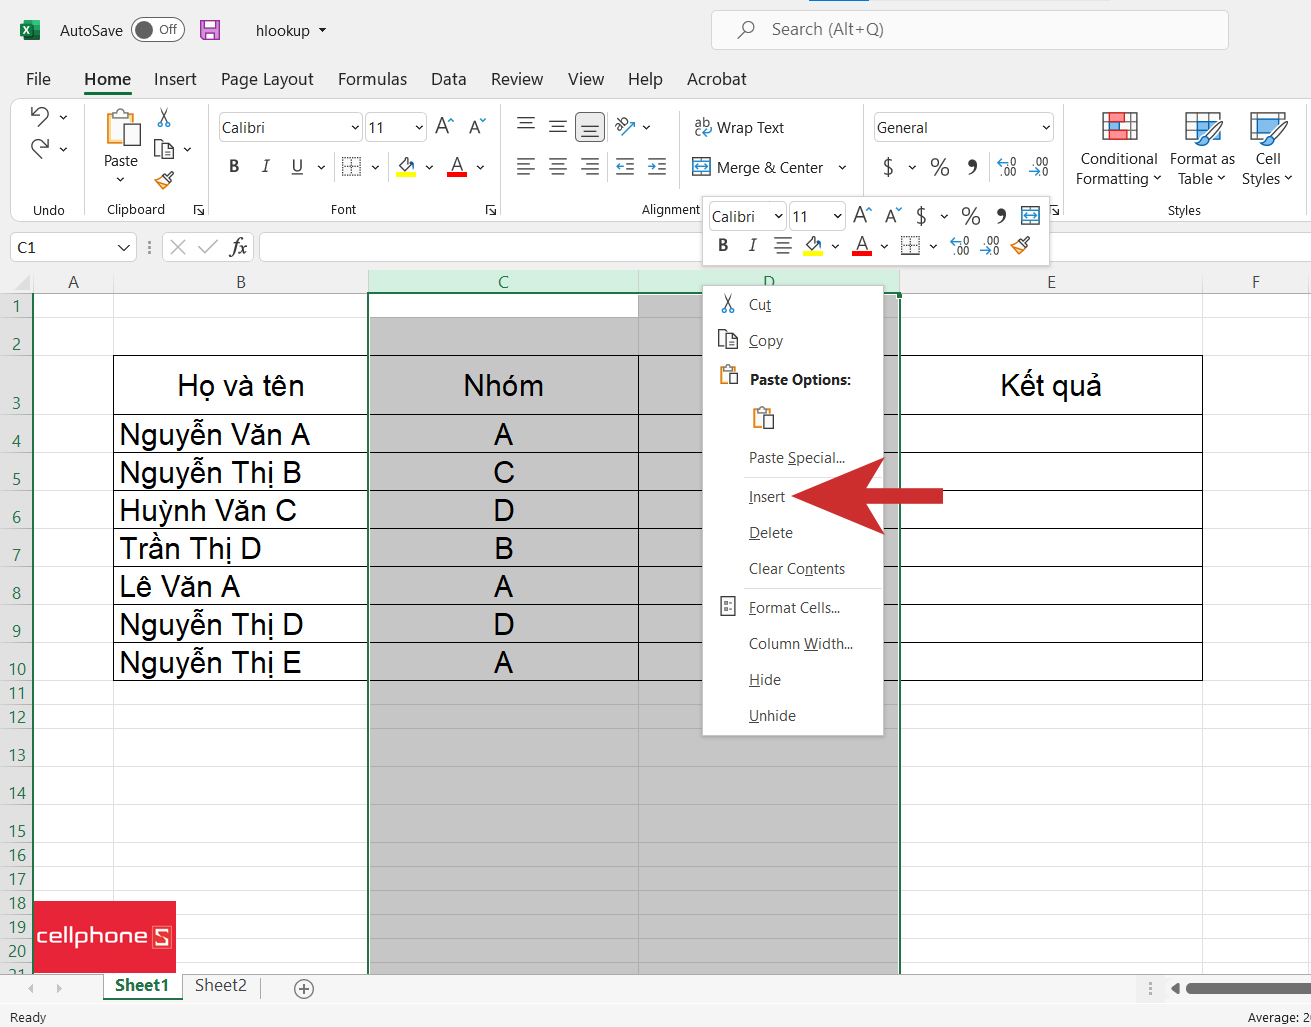This screenshot has width=1311, height=1027.
Task: Click the Undo arrow icon
Action: (40, 116)
